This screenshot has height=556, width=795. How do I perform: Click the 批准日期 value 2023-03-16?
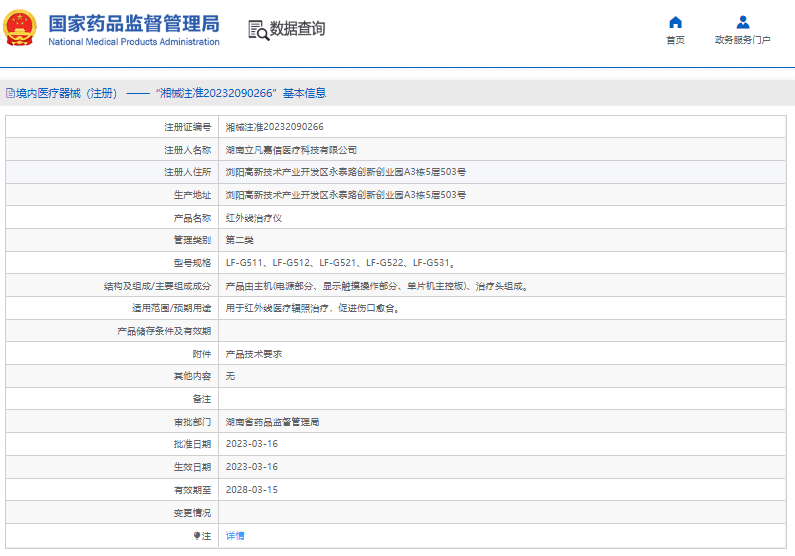251,444
